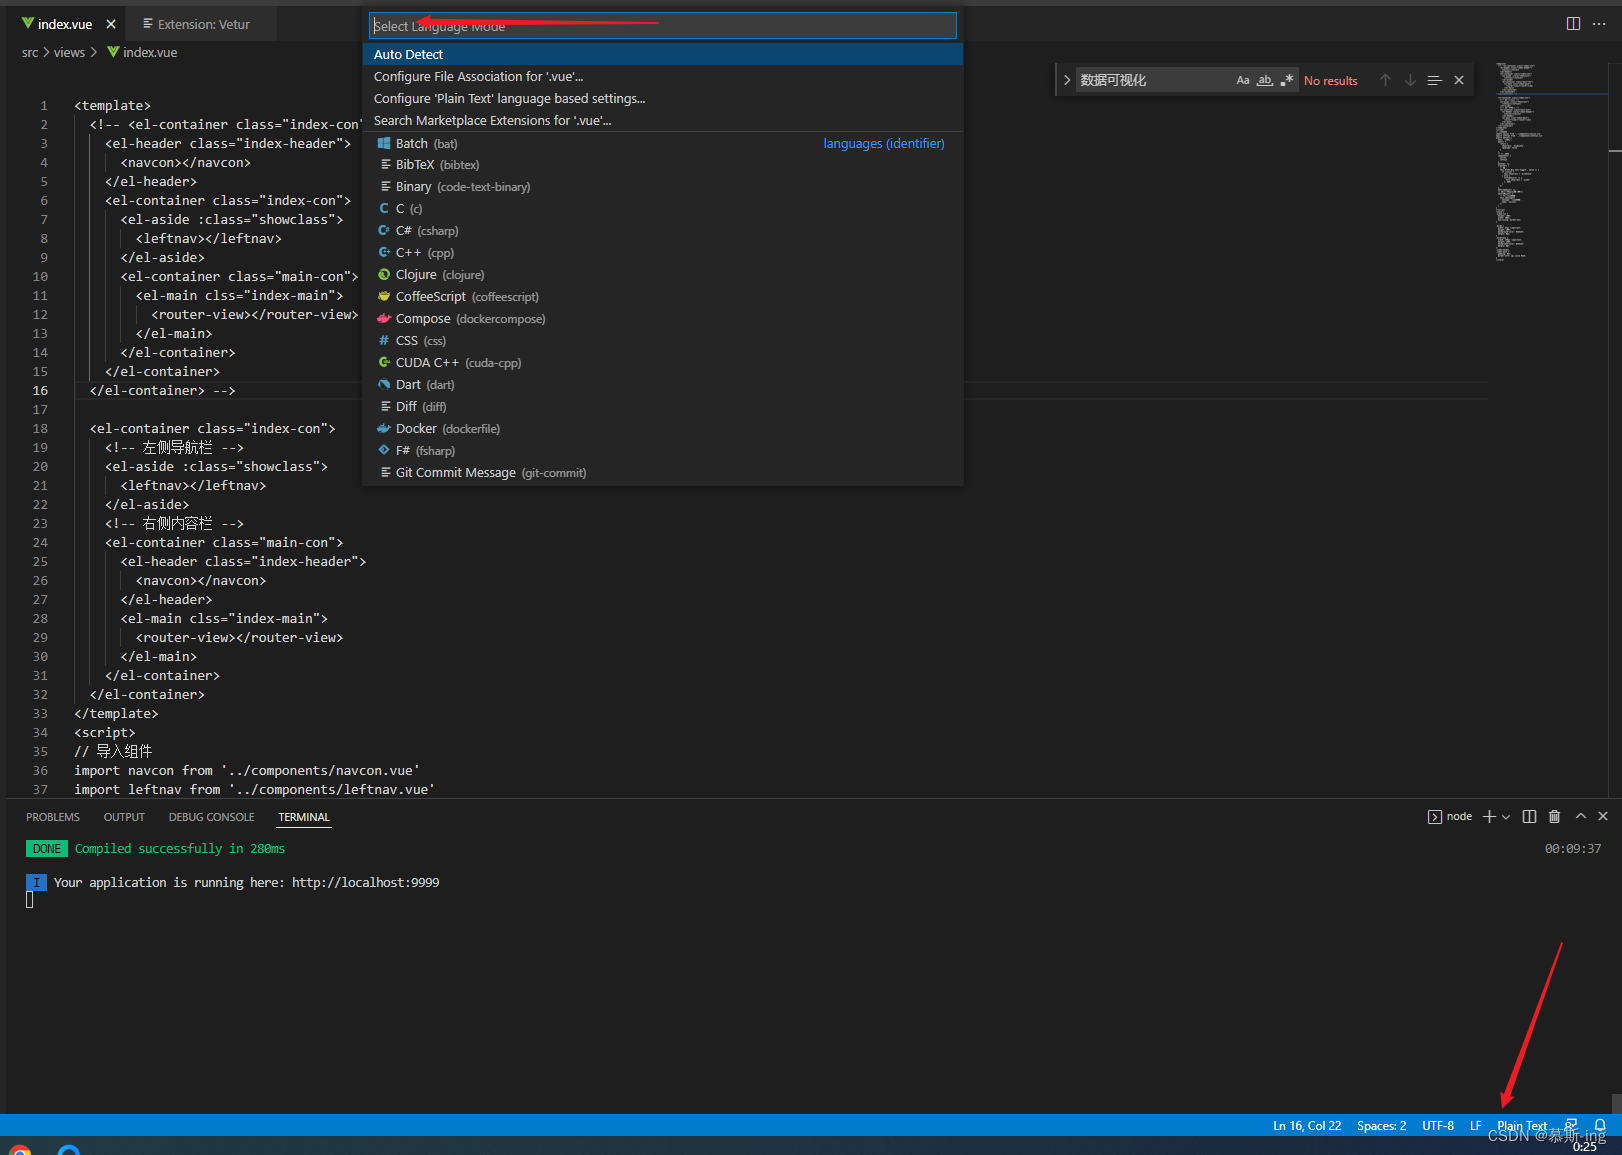The height and width of the screenshot is (1155, 1622).
Task: Open the DEBUG CONSOLE panel tab
Action: (x=211, y=817)
